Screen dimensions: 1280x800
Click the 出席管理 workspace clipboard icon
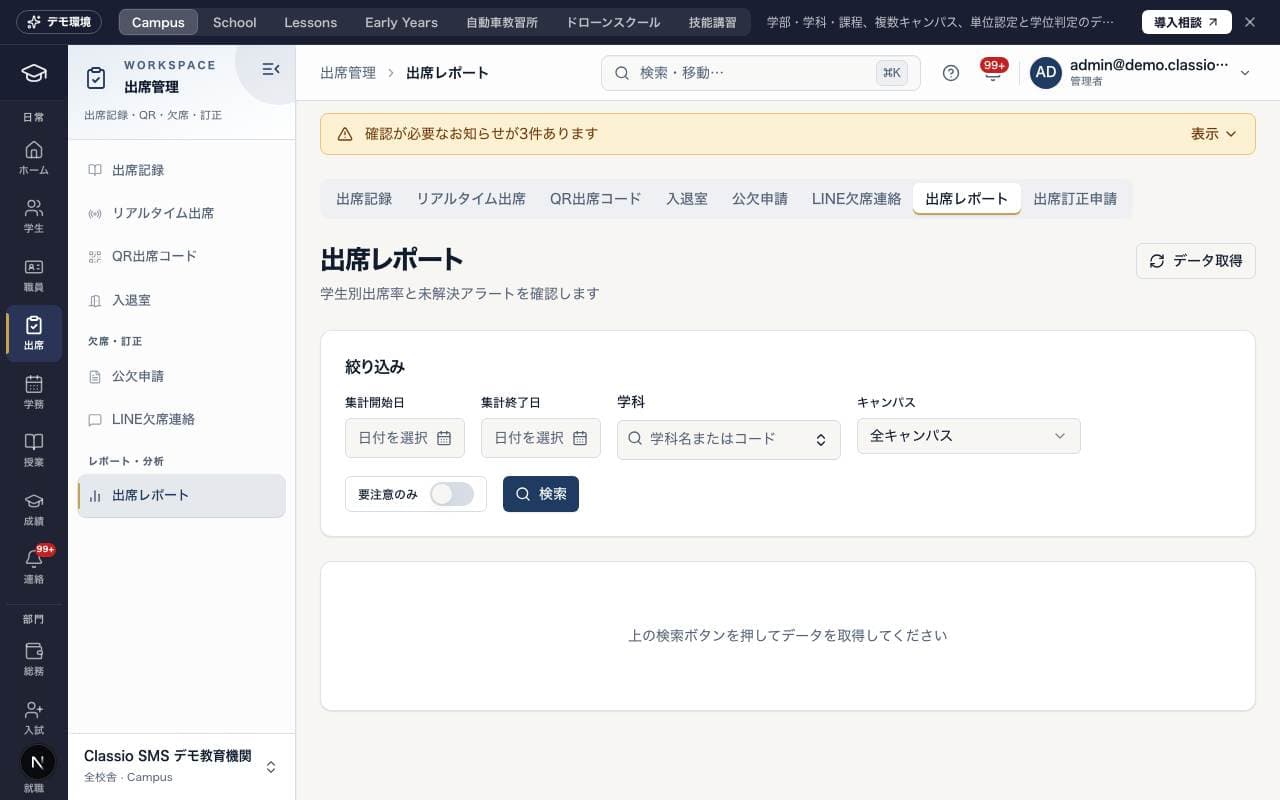pos(96,77)
